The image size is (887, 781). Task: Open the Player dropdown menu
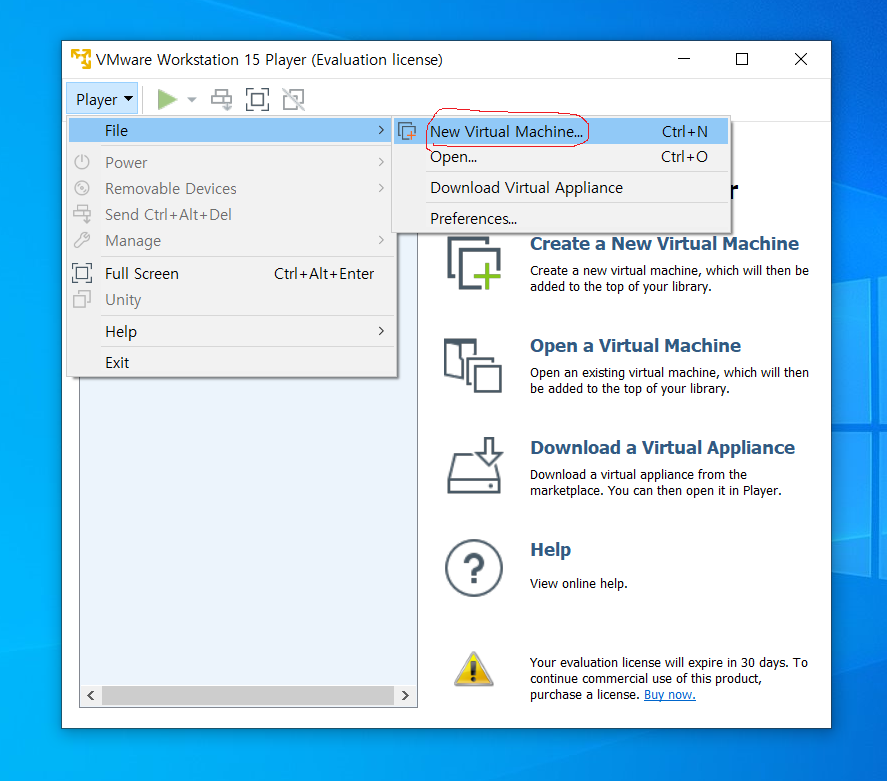pyautogui.click(x=102, y=100)
